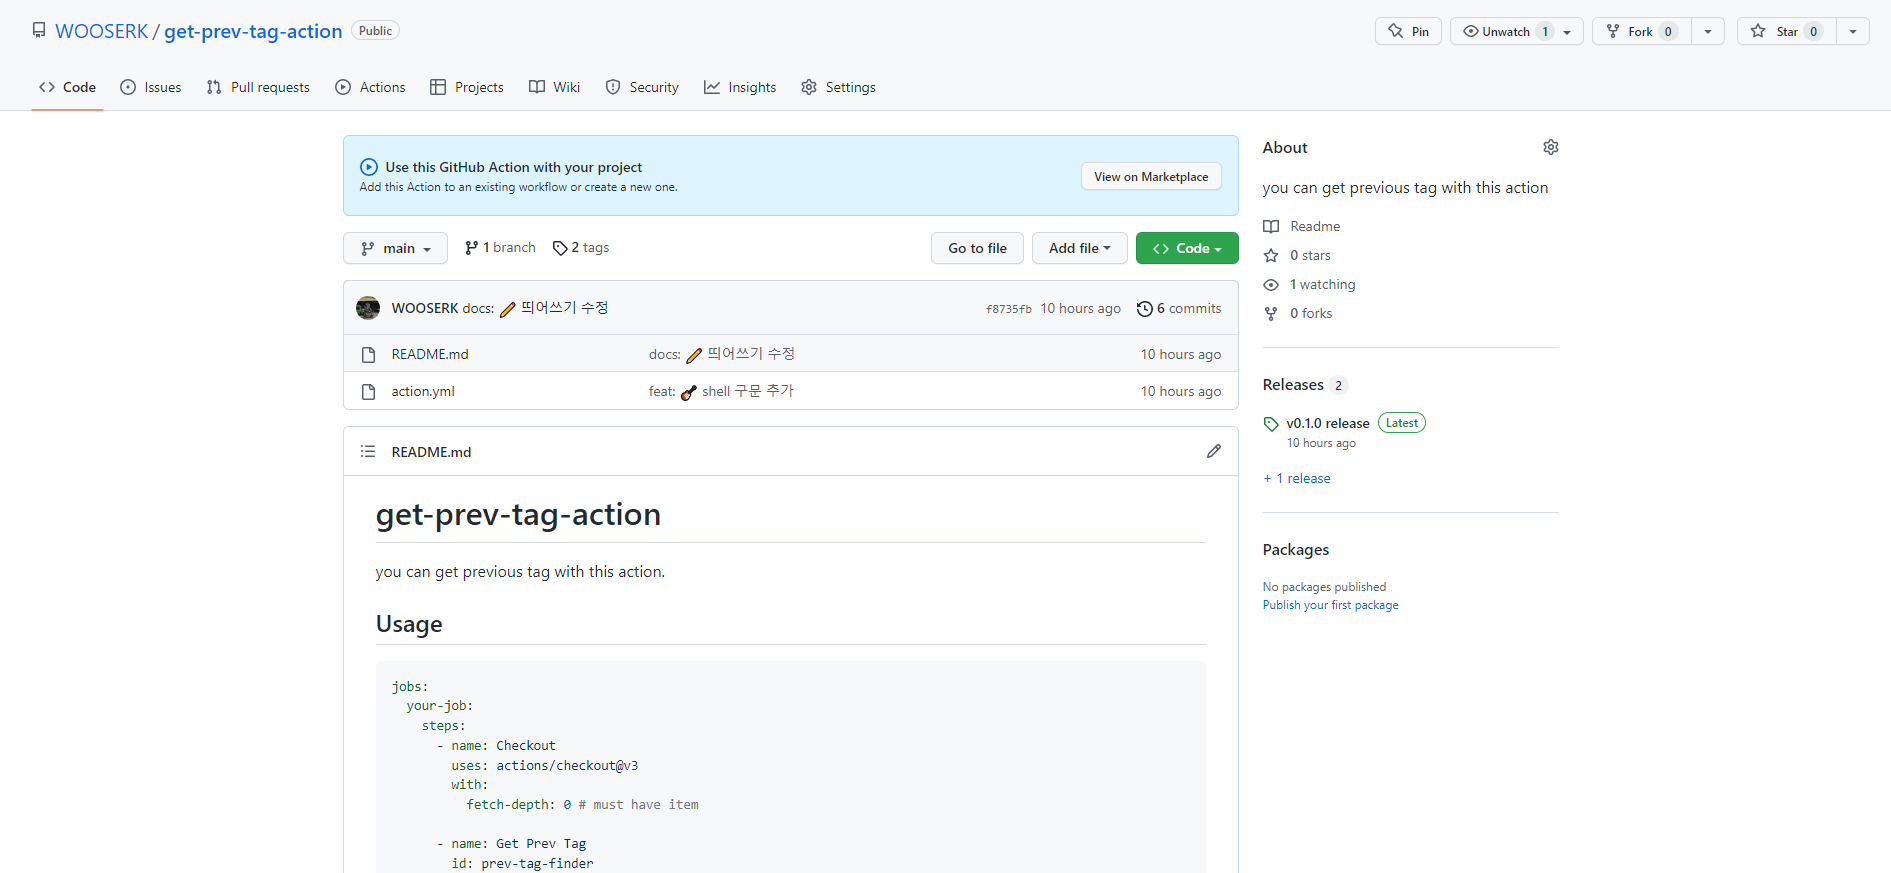Viewport: 1891px width, 873px height.
Task: View the 6 commits history link
Action: tap(1179, 308)
